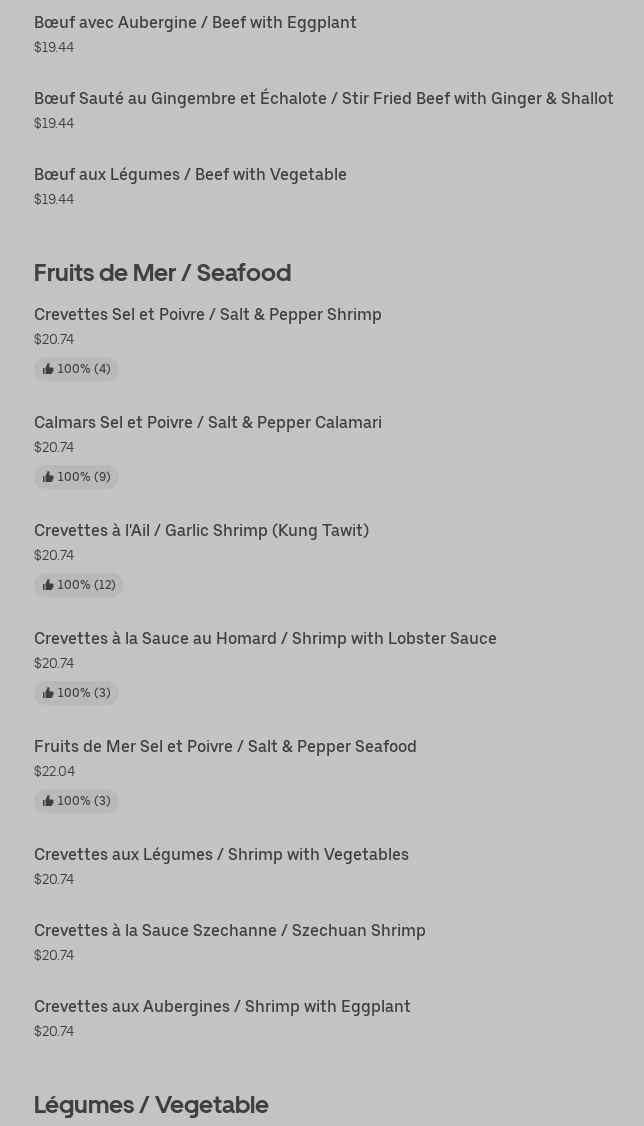Click the 100% (9) rating badge
Image resolution: width=644 pixels, height=1126 pixels.
click(x=84, y=477)
